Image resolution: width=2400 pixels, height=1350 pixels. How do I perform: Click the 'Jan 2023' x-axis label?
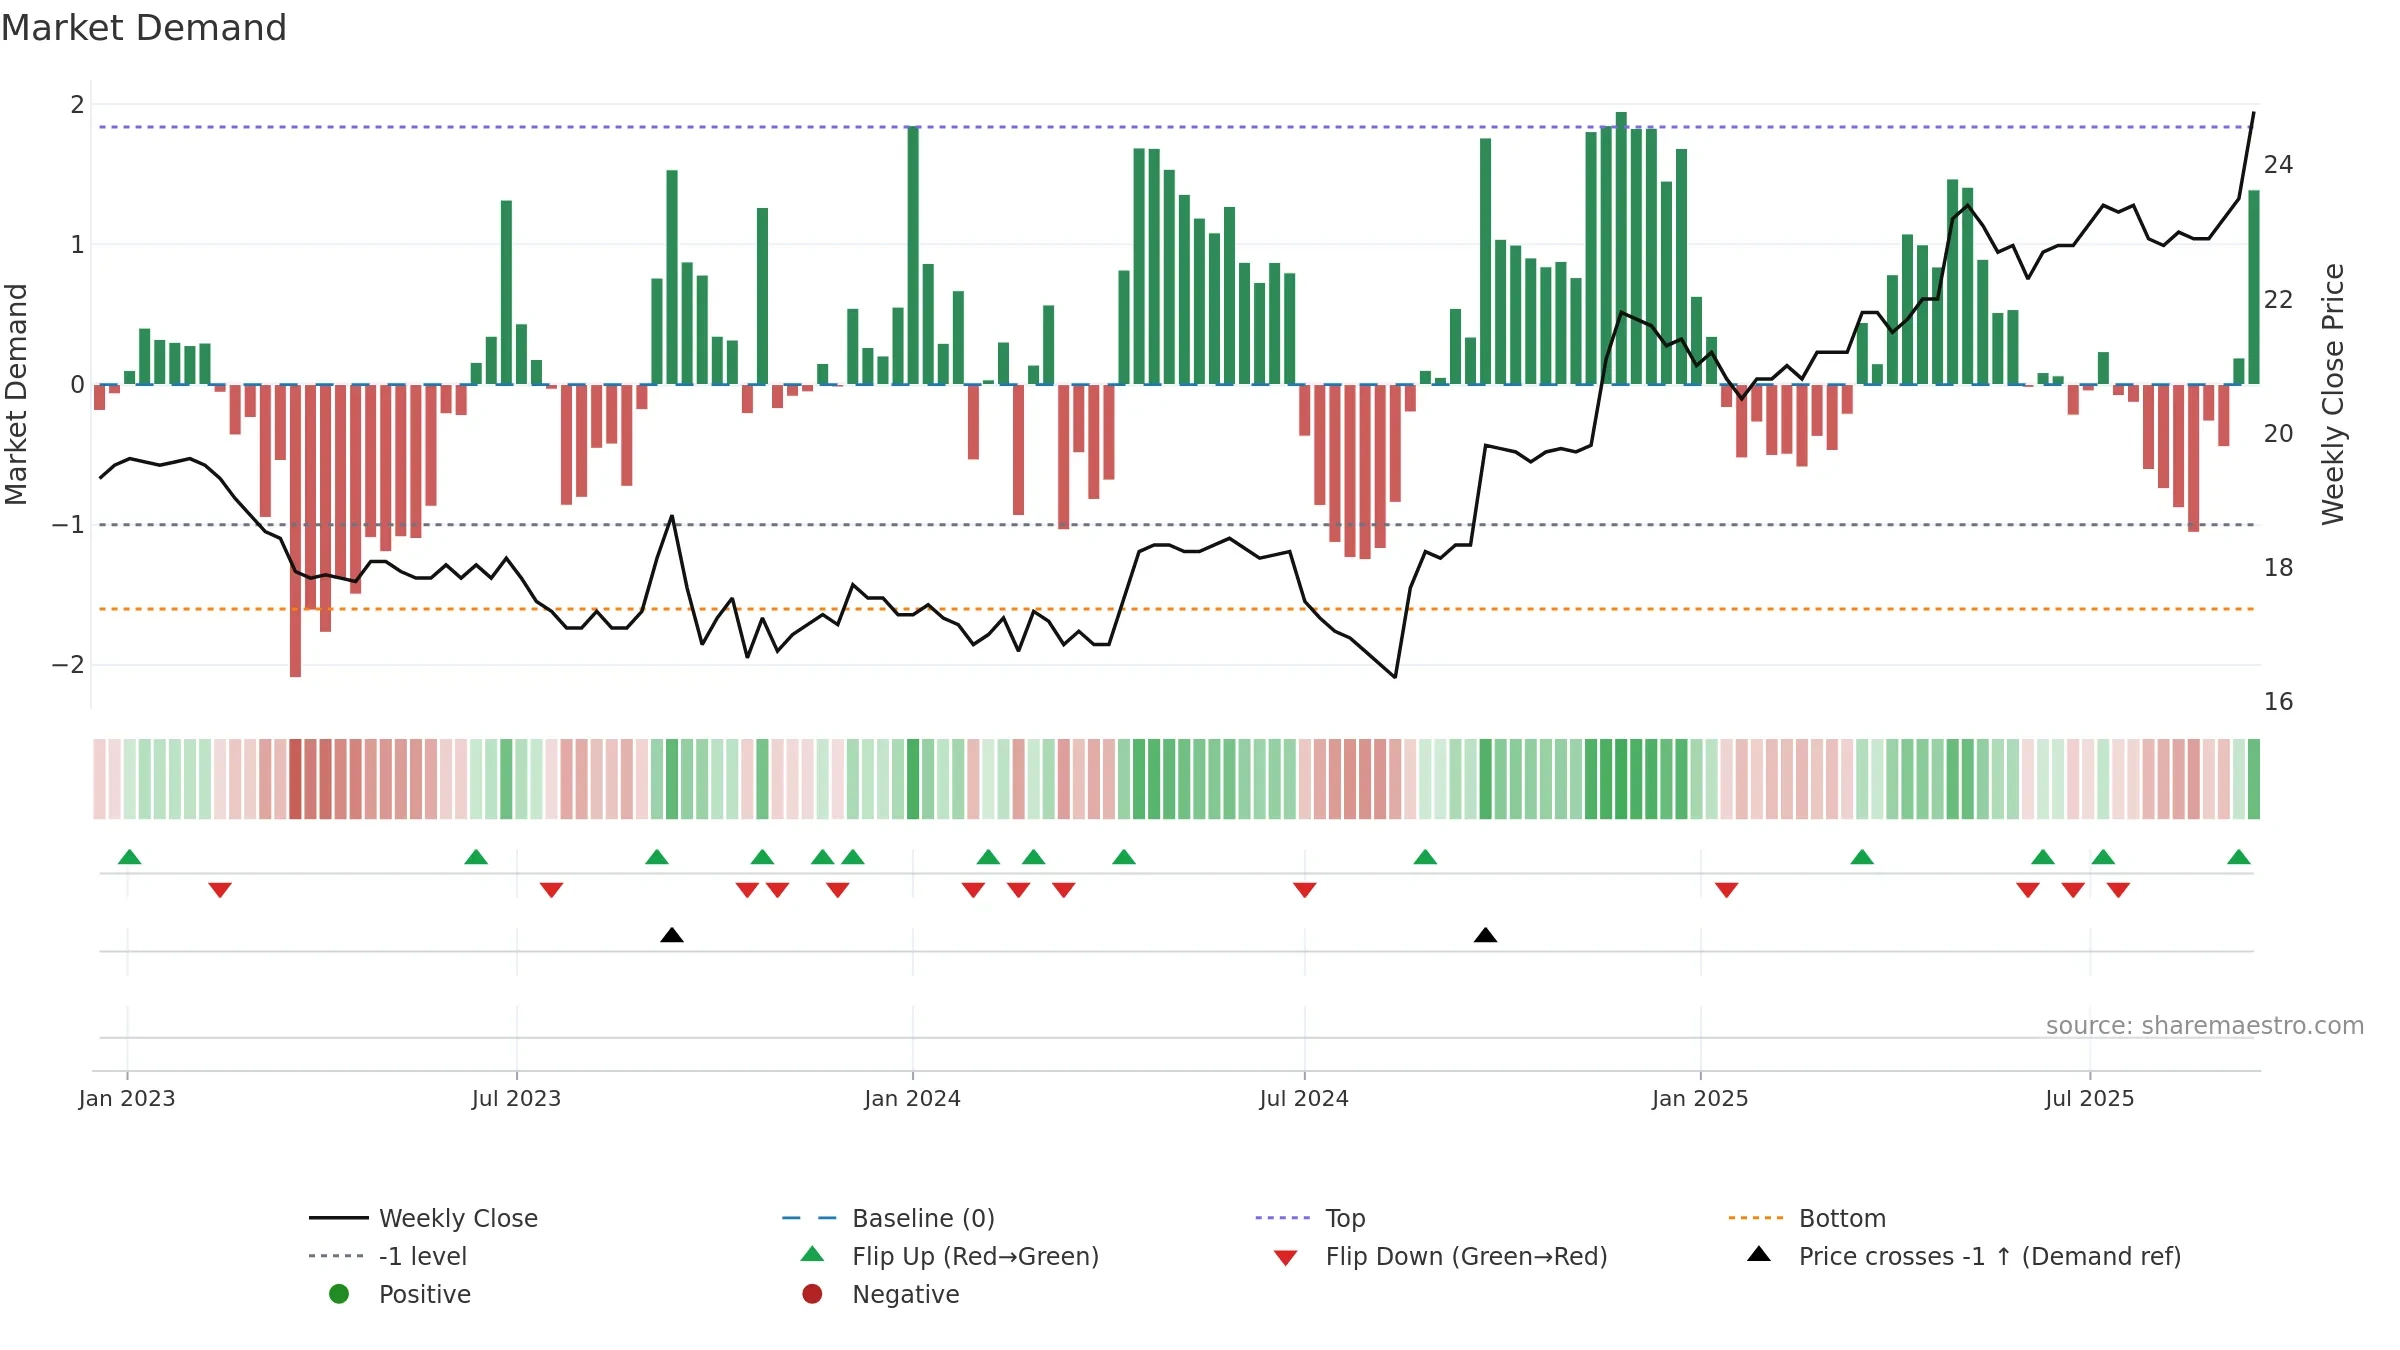tap(127, 1098)
